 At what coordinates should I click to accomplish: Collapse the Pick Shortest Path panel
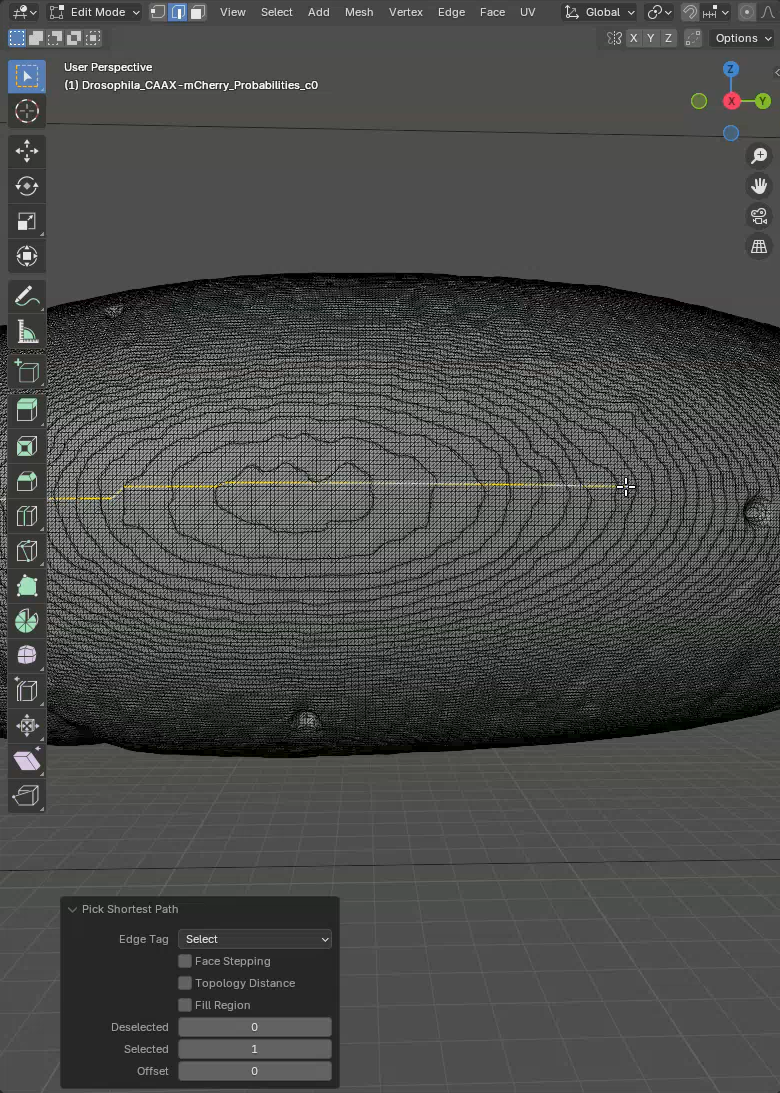(x=72, y=909)
